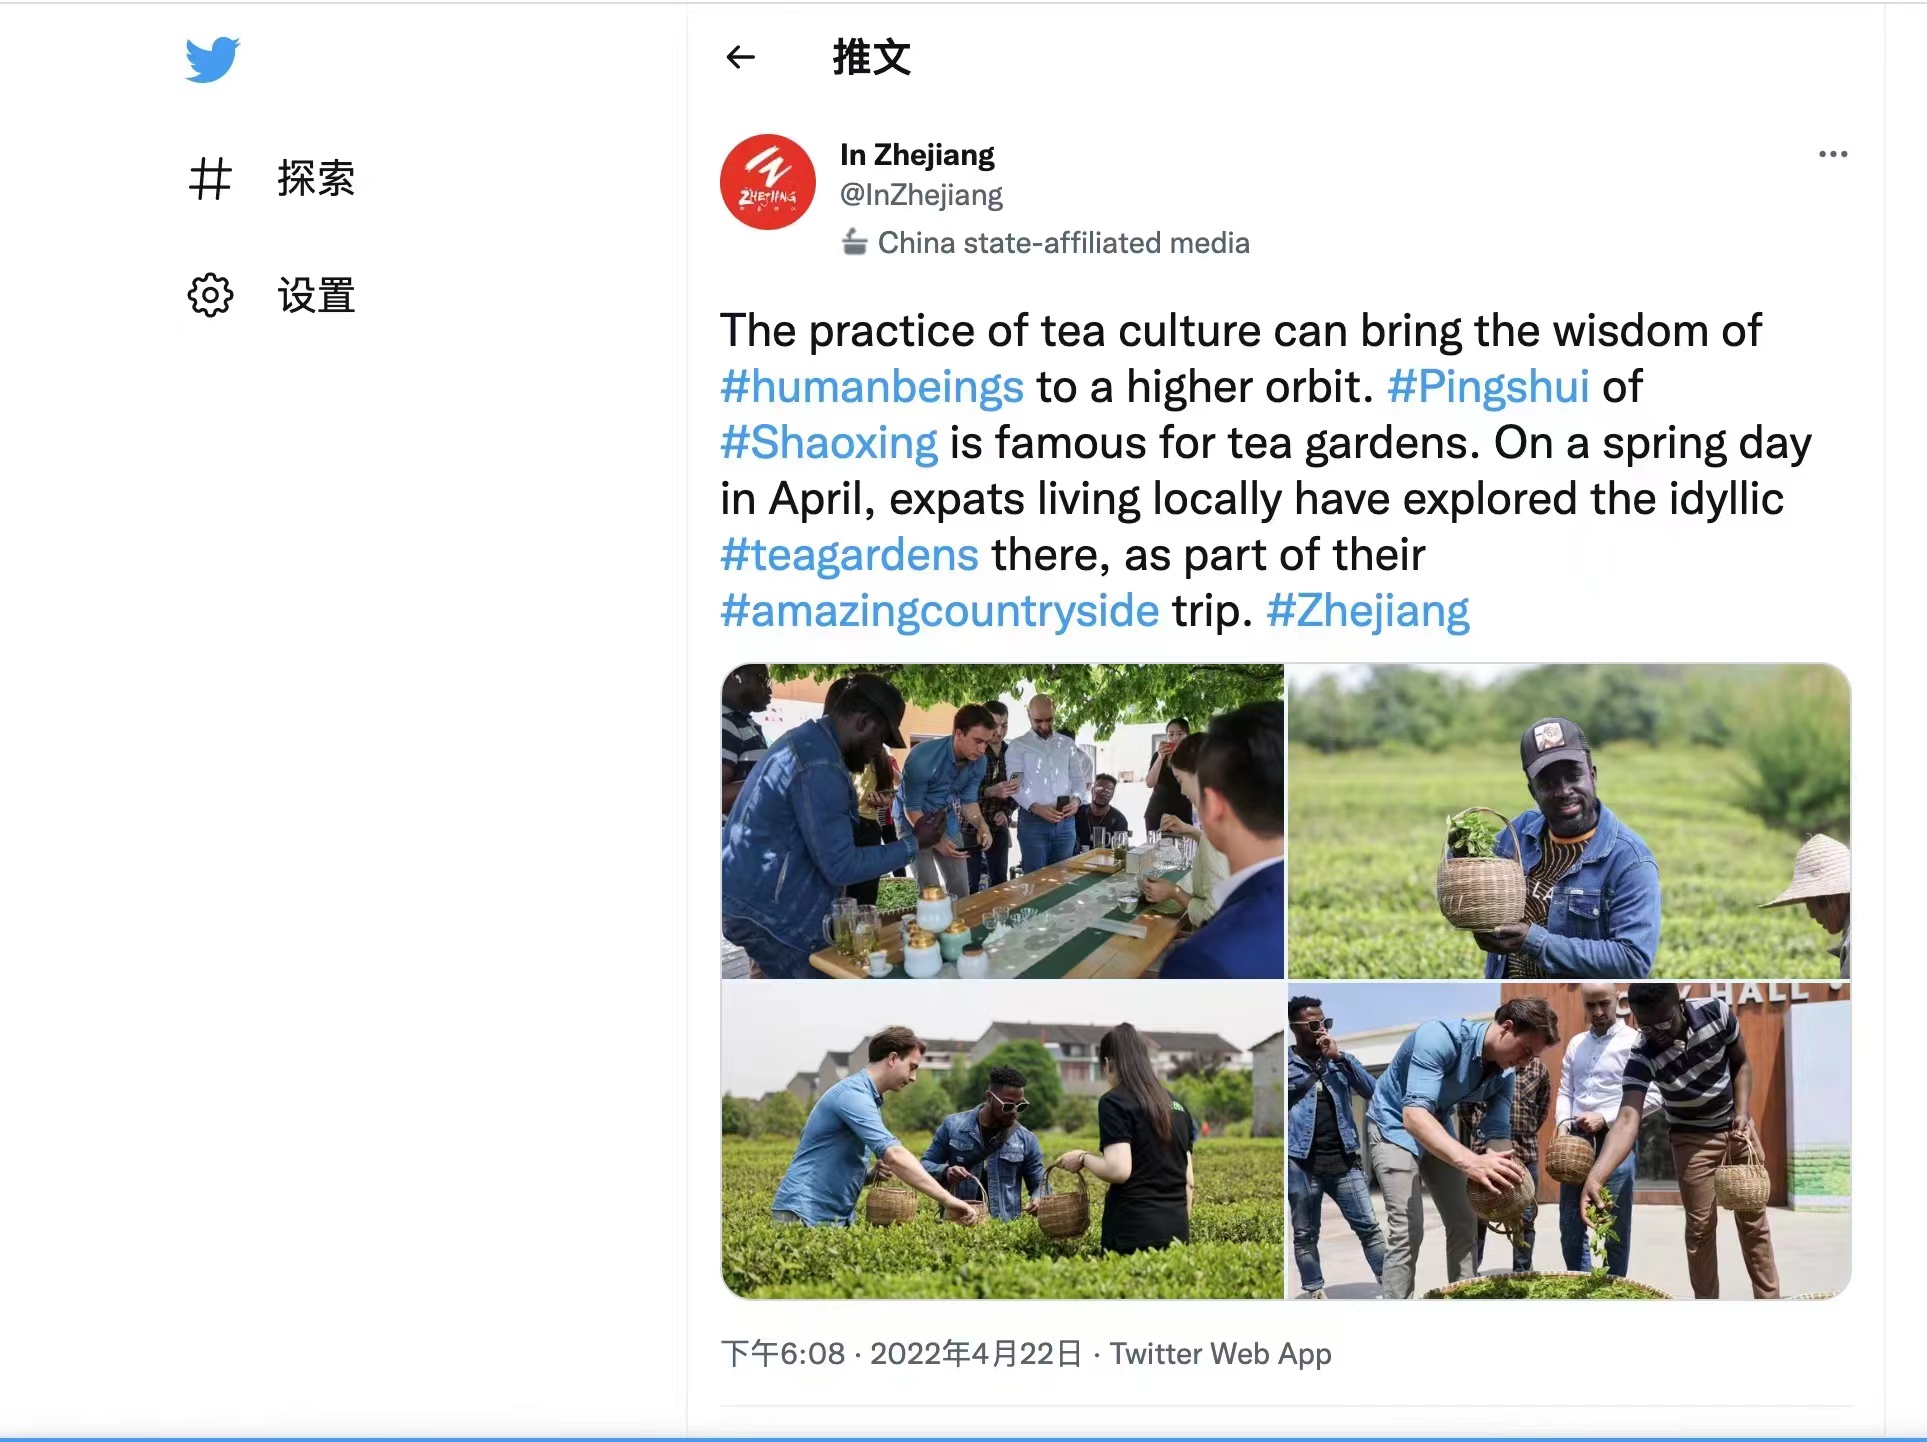Open the 设置 menu item
This screenshot has width=1927, height=1442.
pyautogui.click(x=316, y=296)
